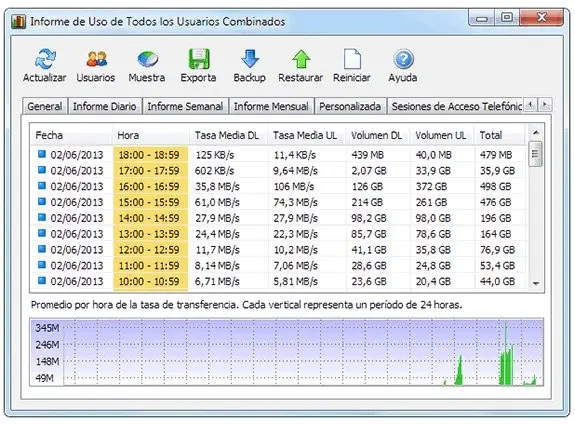Click the Reiniciar blank page icon

[x=352, y=59]
